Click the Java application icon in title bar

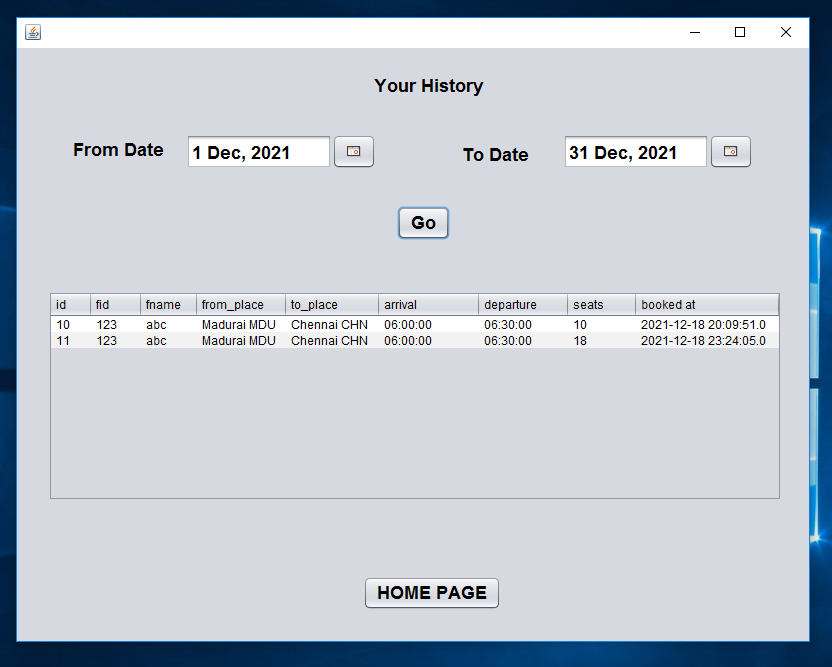point(33,32)
